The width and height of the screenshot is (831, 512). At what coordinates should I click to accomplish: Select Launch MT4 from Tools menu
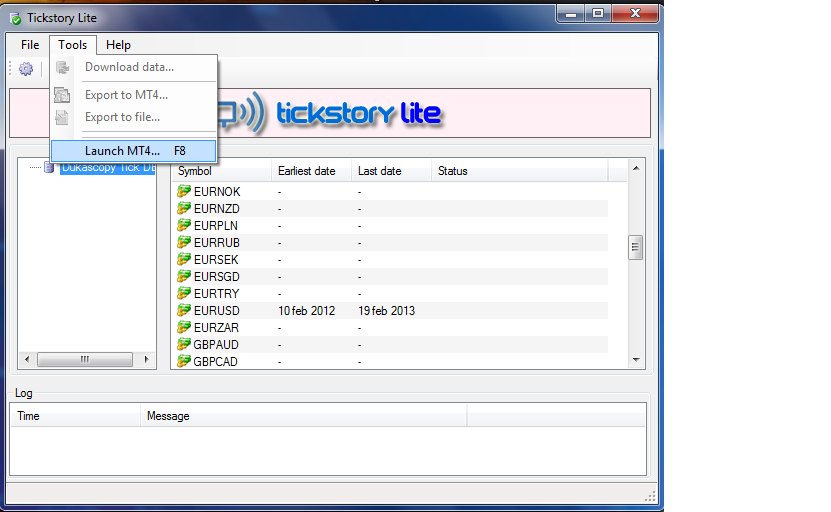click(x=134, y=151)
